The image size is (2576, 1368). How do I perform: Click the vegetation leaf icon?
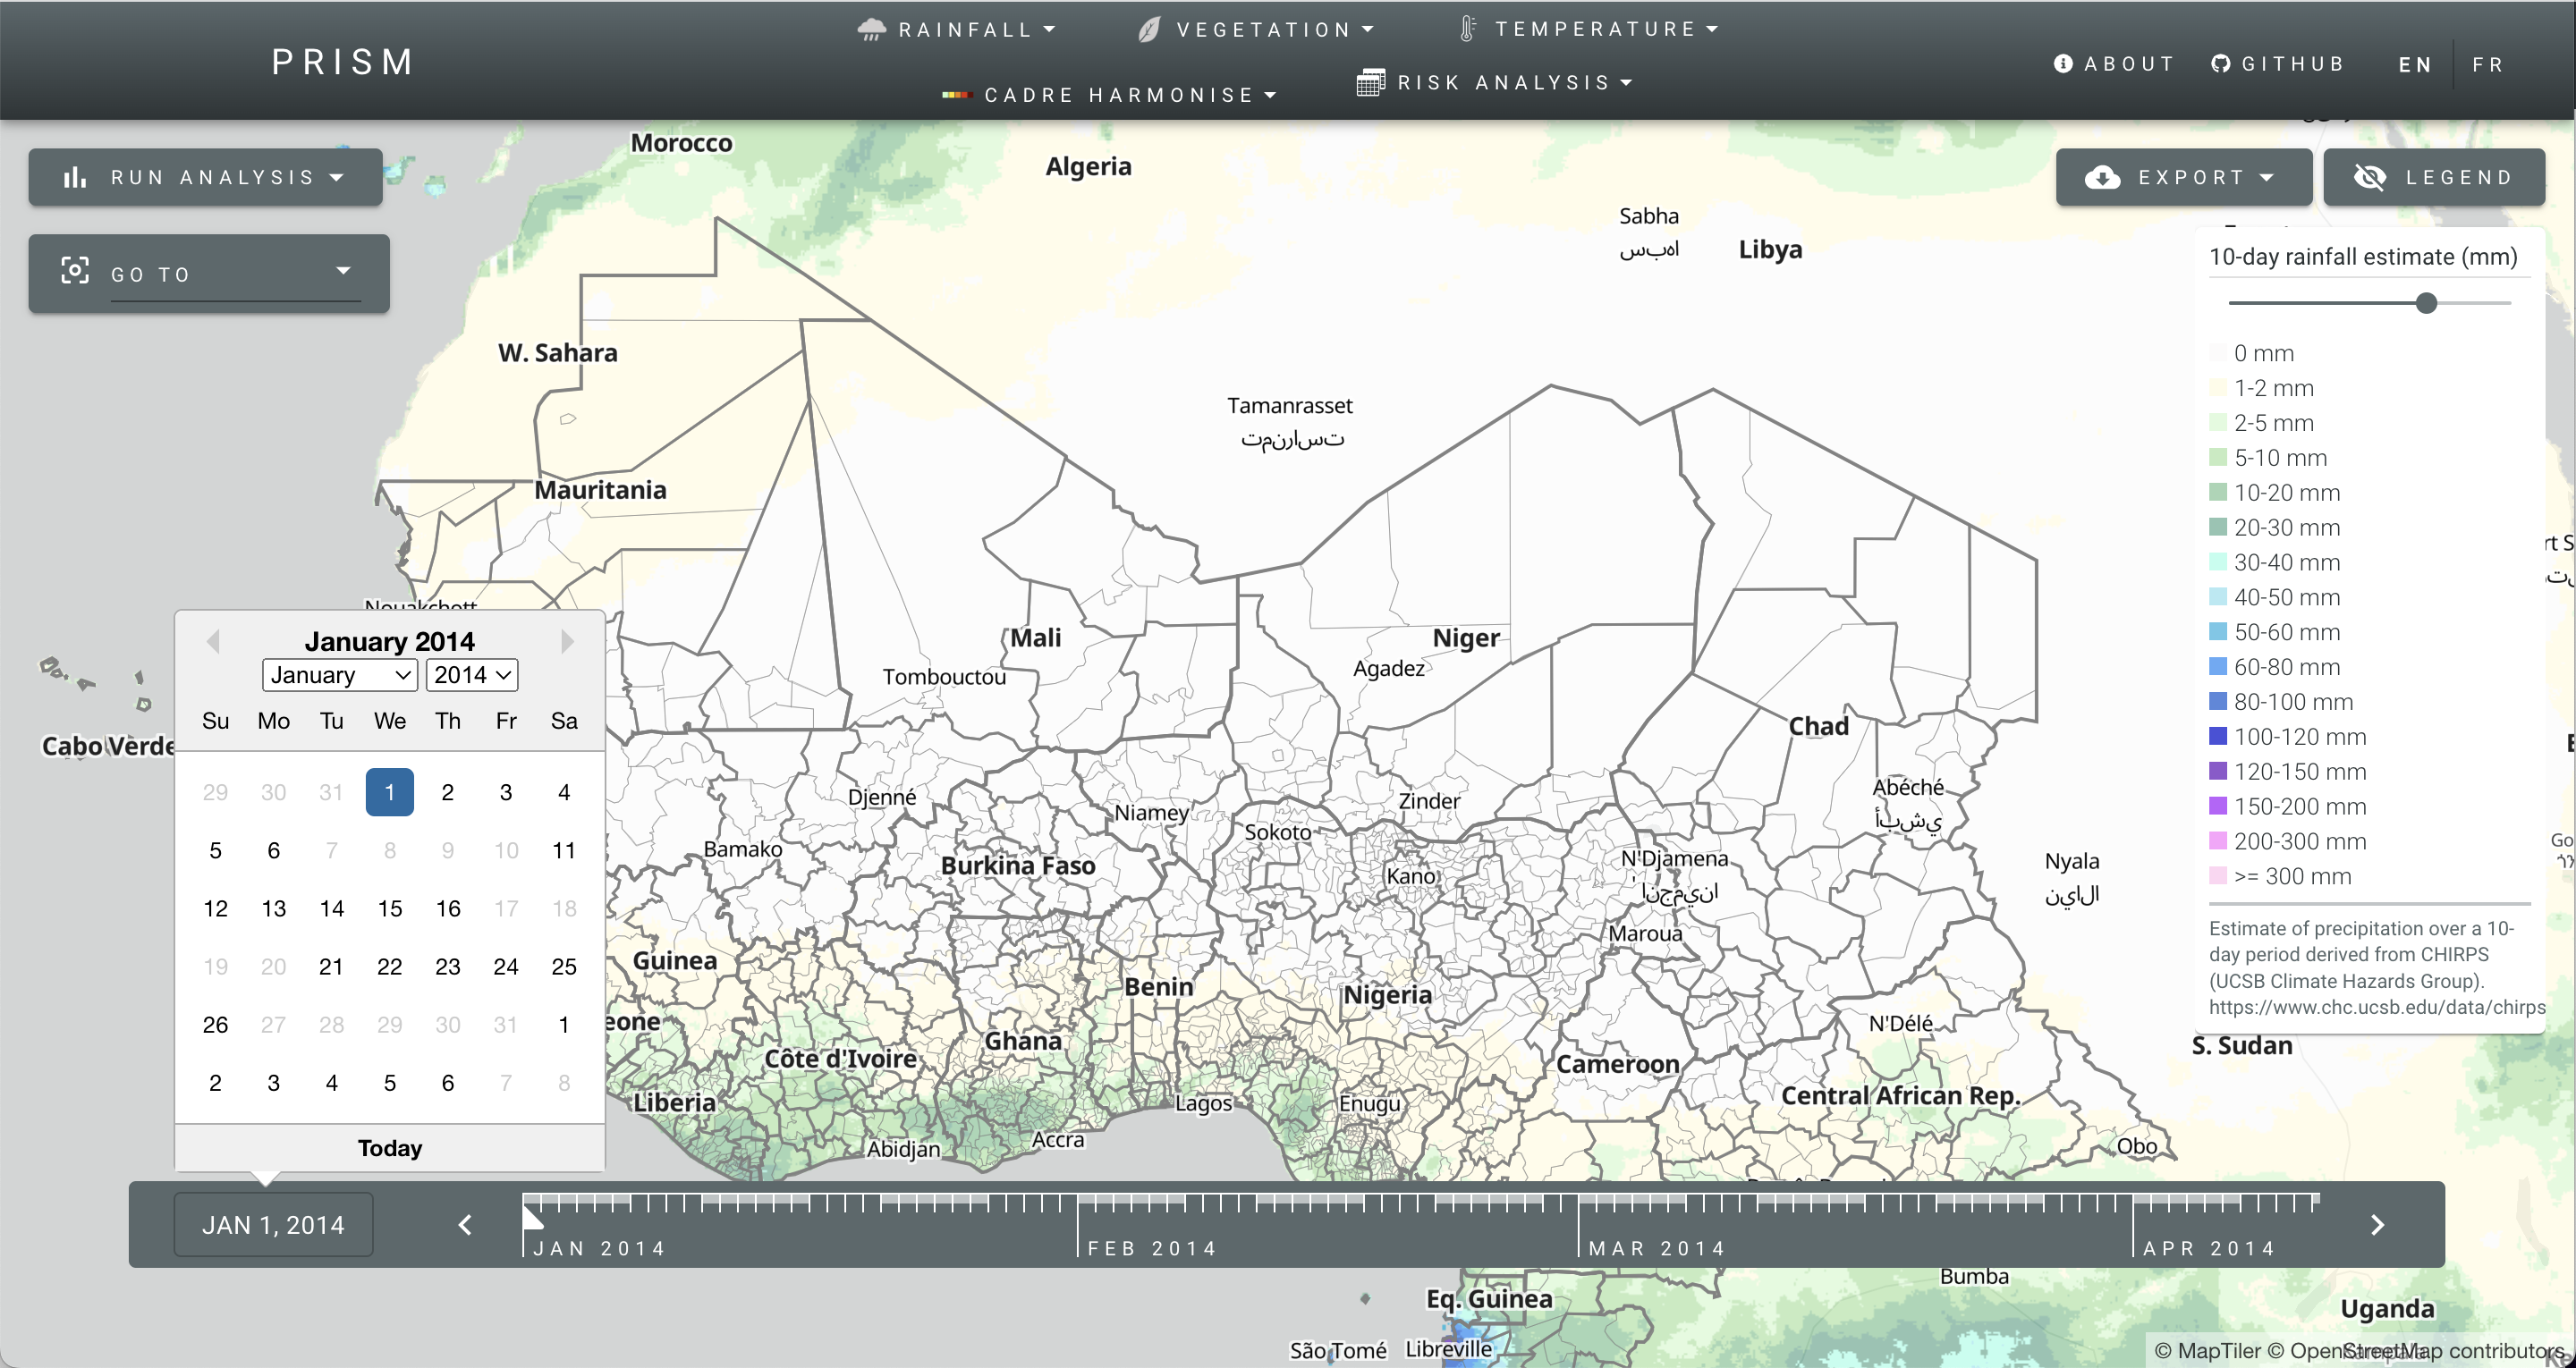(1149, 30)
